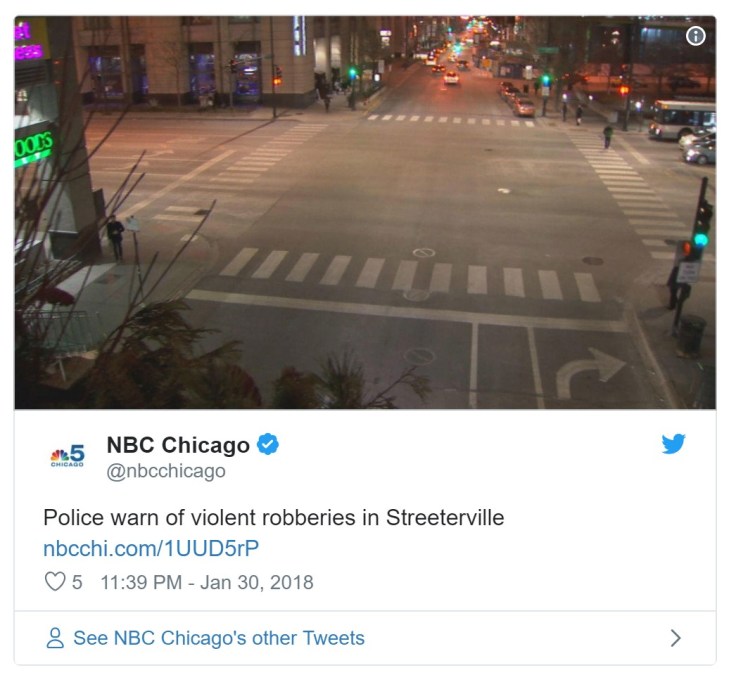Click the pedestrian on left sidewalk

115,237
